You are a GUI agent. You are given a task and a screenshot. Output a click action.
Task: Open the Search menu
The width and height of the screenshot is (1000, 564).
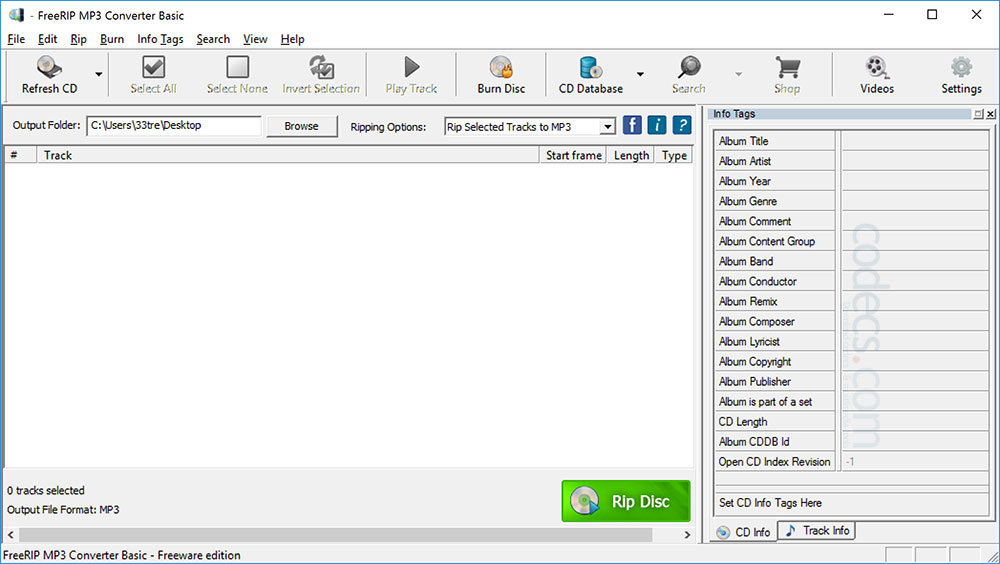pyautogui.click(x=213, y=39)
